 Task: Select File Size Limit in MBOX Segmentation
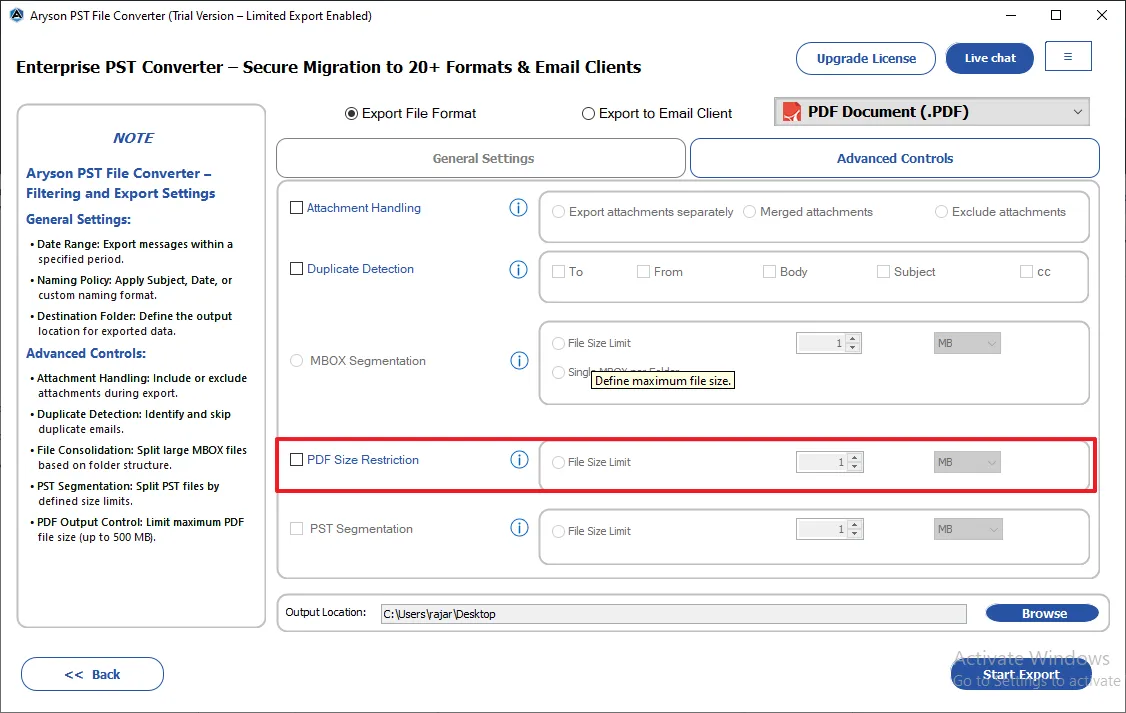pos(558,343)
